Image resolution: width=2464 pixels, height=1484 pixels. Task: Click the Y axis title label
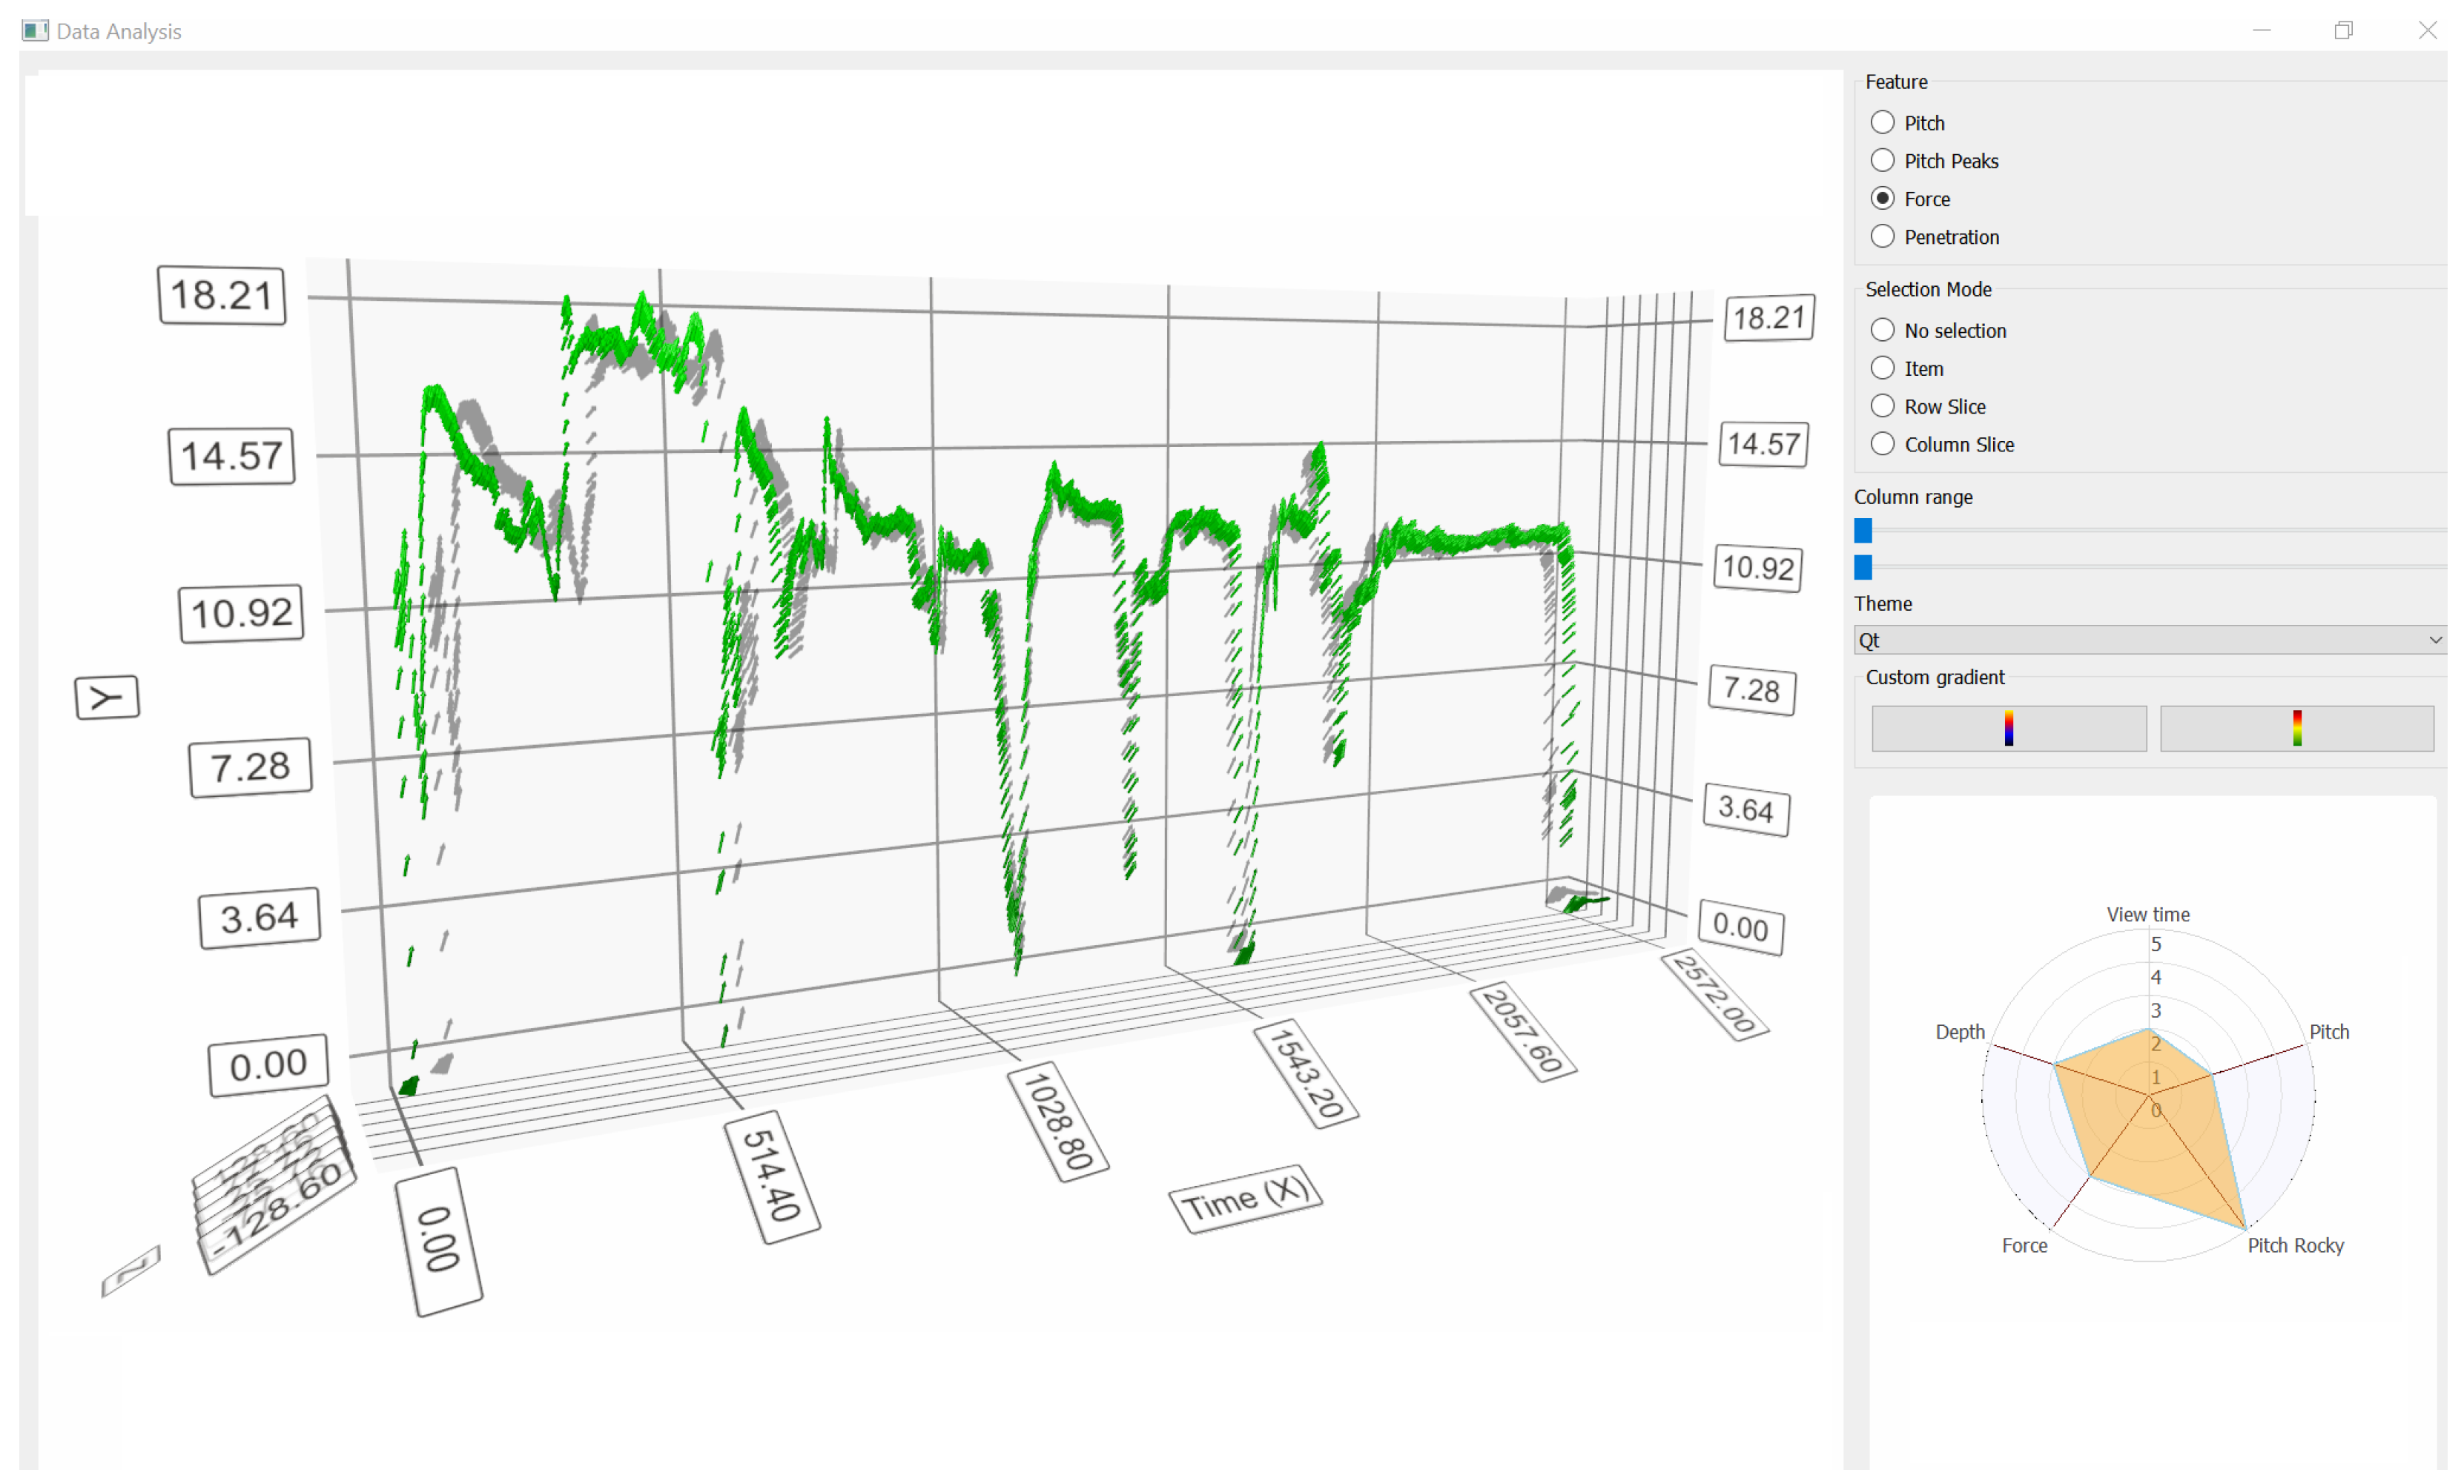pyautogui.click(x=107, y=697)
